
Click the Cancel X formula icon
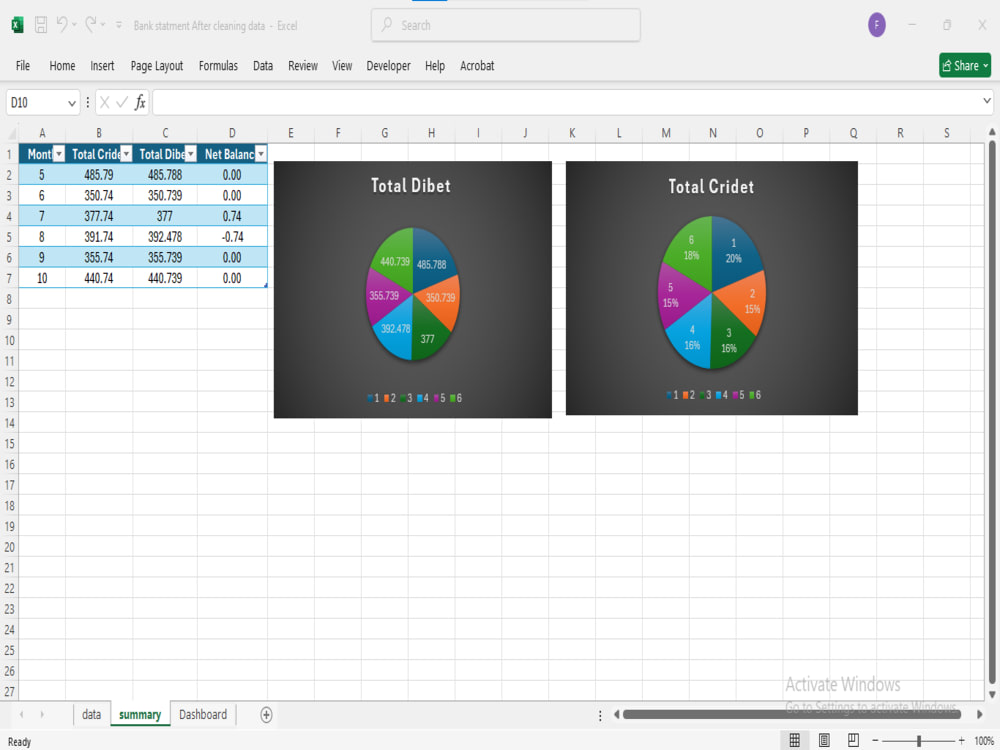[x=105, y=103]
